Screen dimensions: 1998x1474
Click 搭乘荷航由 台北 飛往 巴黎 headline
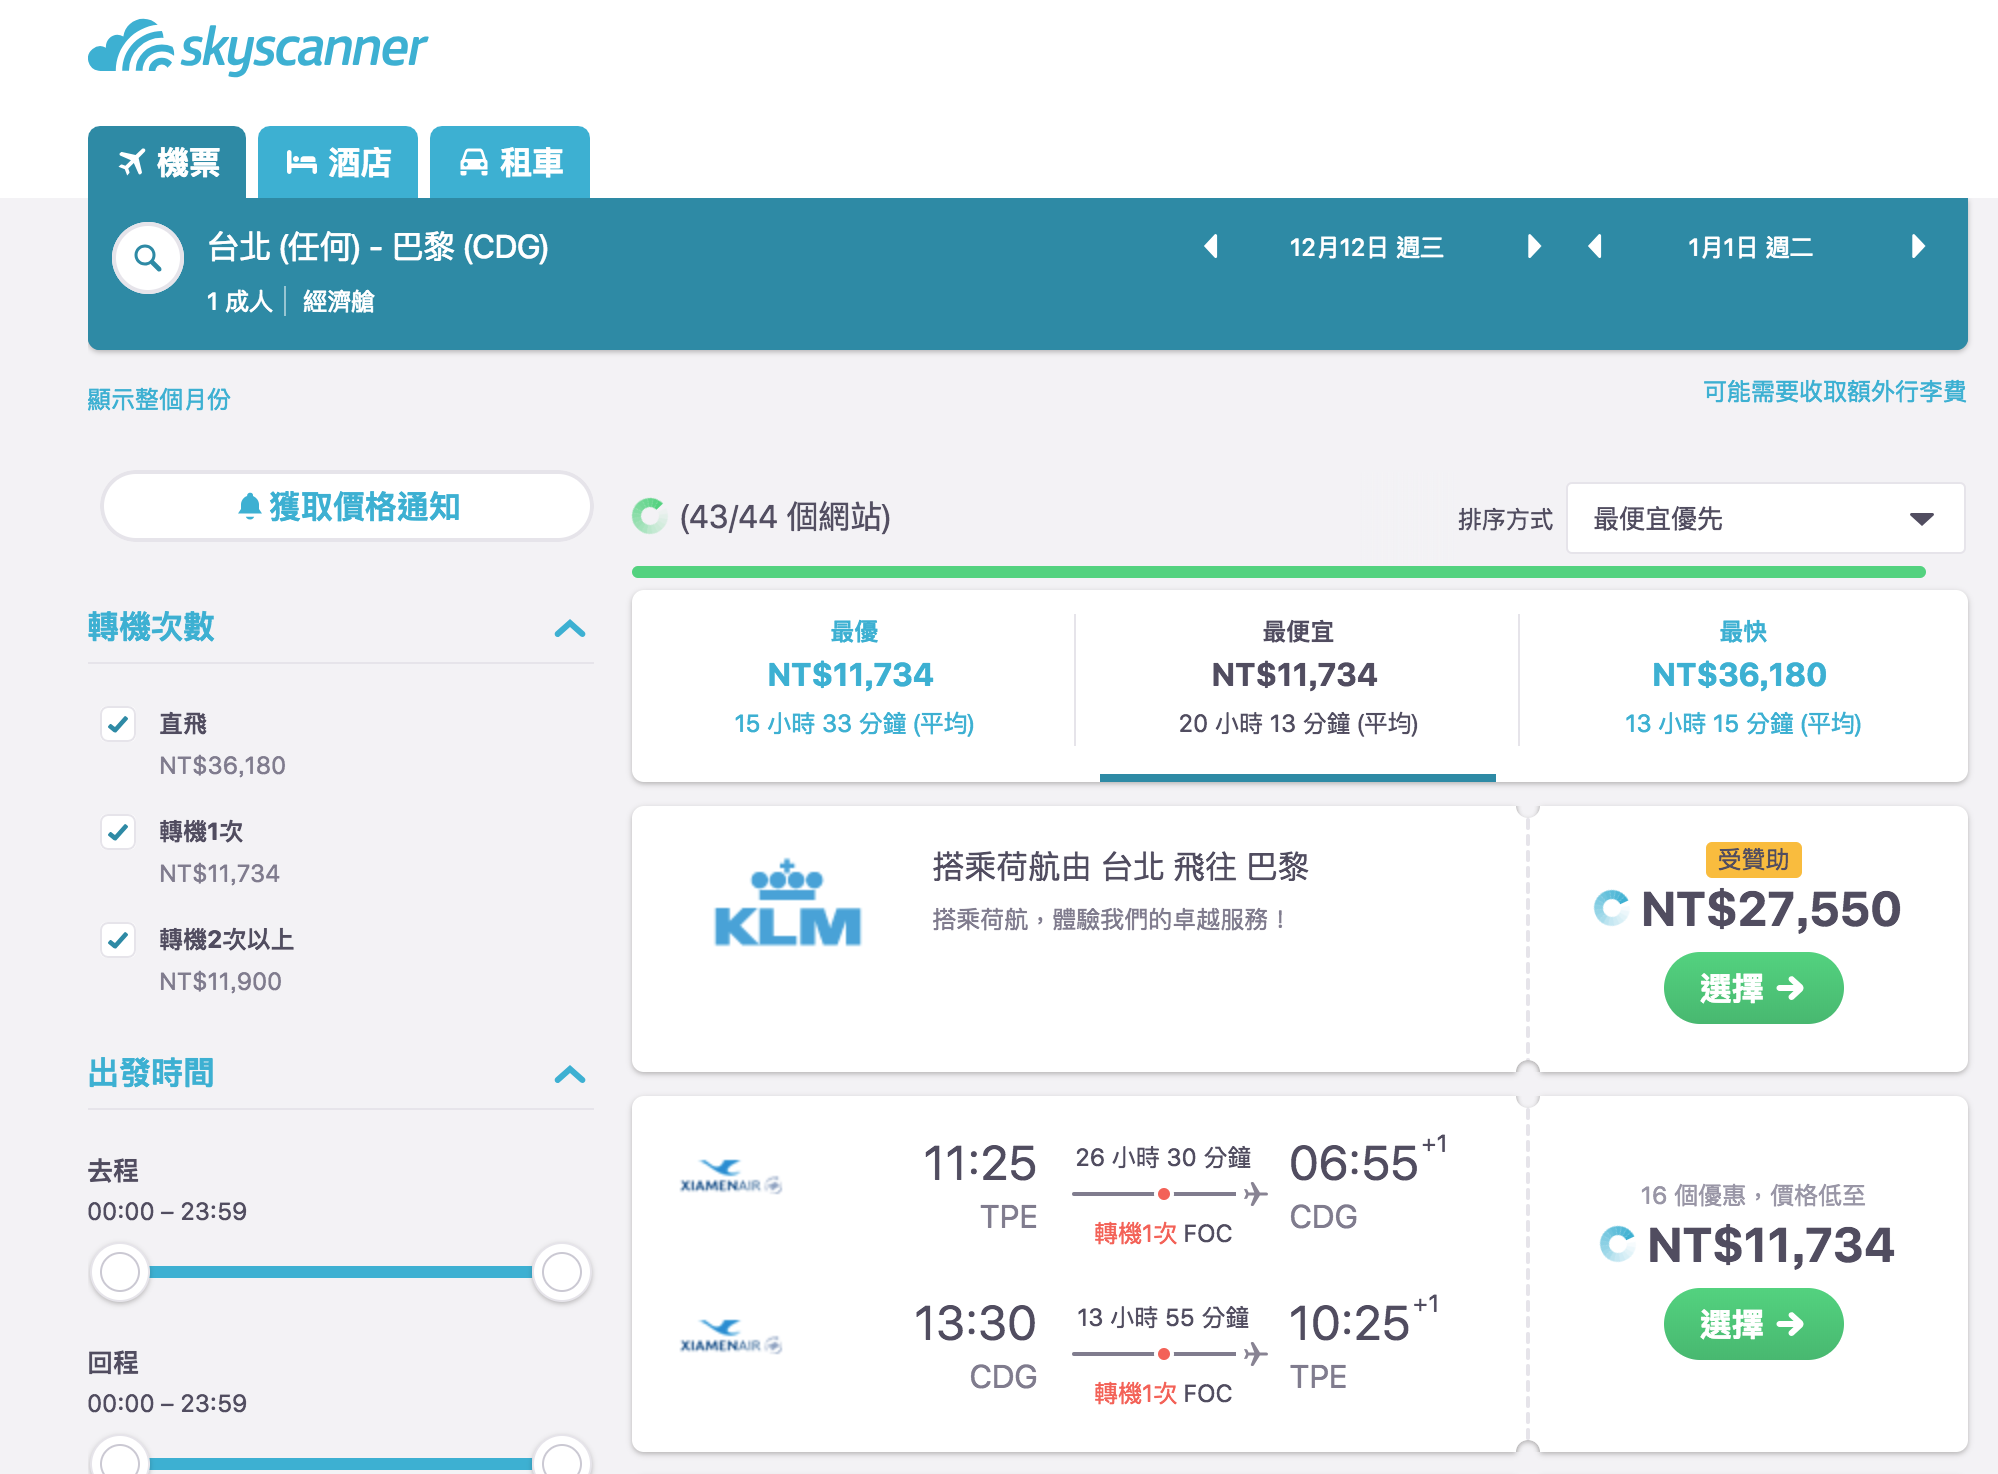[1120, 866]
